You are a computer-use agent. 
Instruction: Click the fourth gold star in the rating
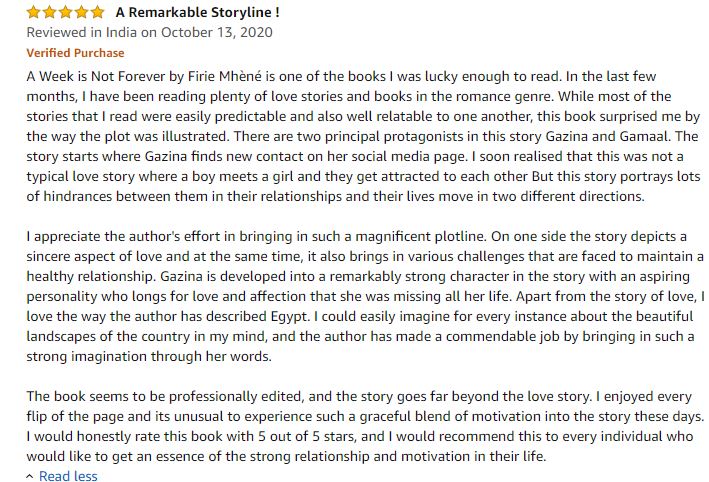coord(81,12)
